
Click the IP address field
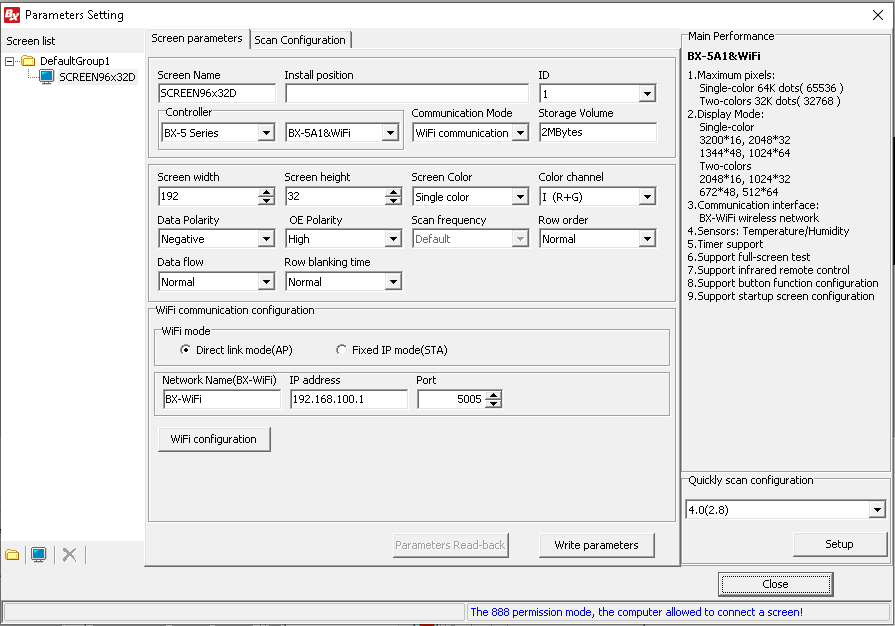[x=349, y=399]
